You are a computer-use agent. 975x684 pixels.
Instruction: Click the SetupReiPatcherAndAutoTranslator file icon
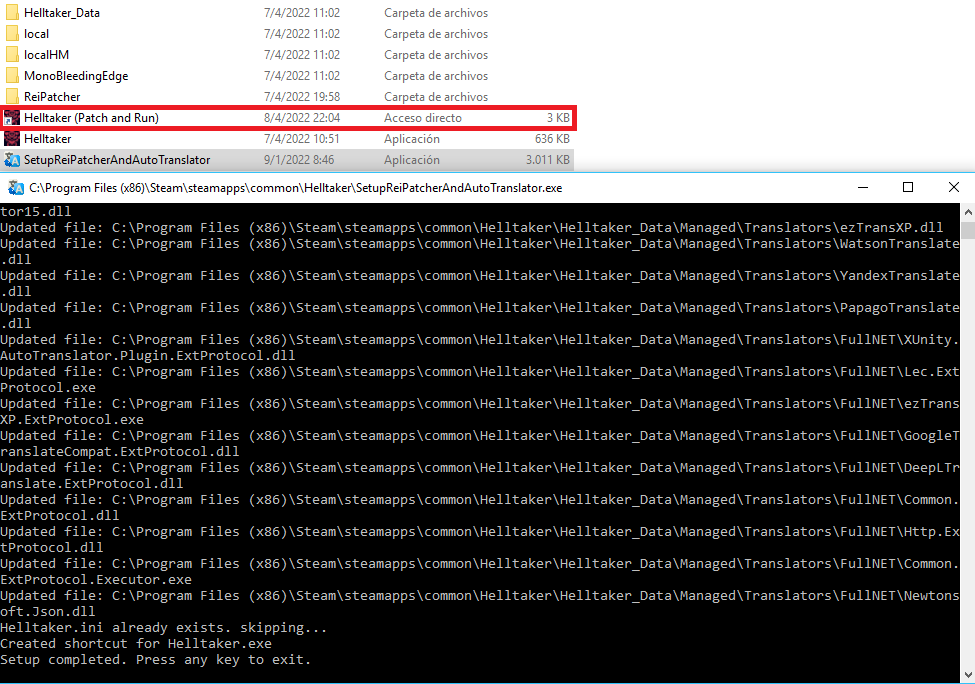pos(12,160)
